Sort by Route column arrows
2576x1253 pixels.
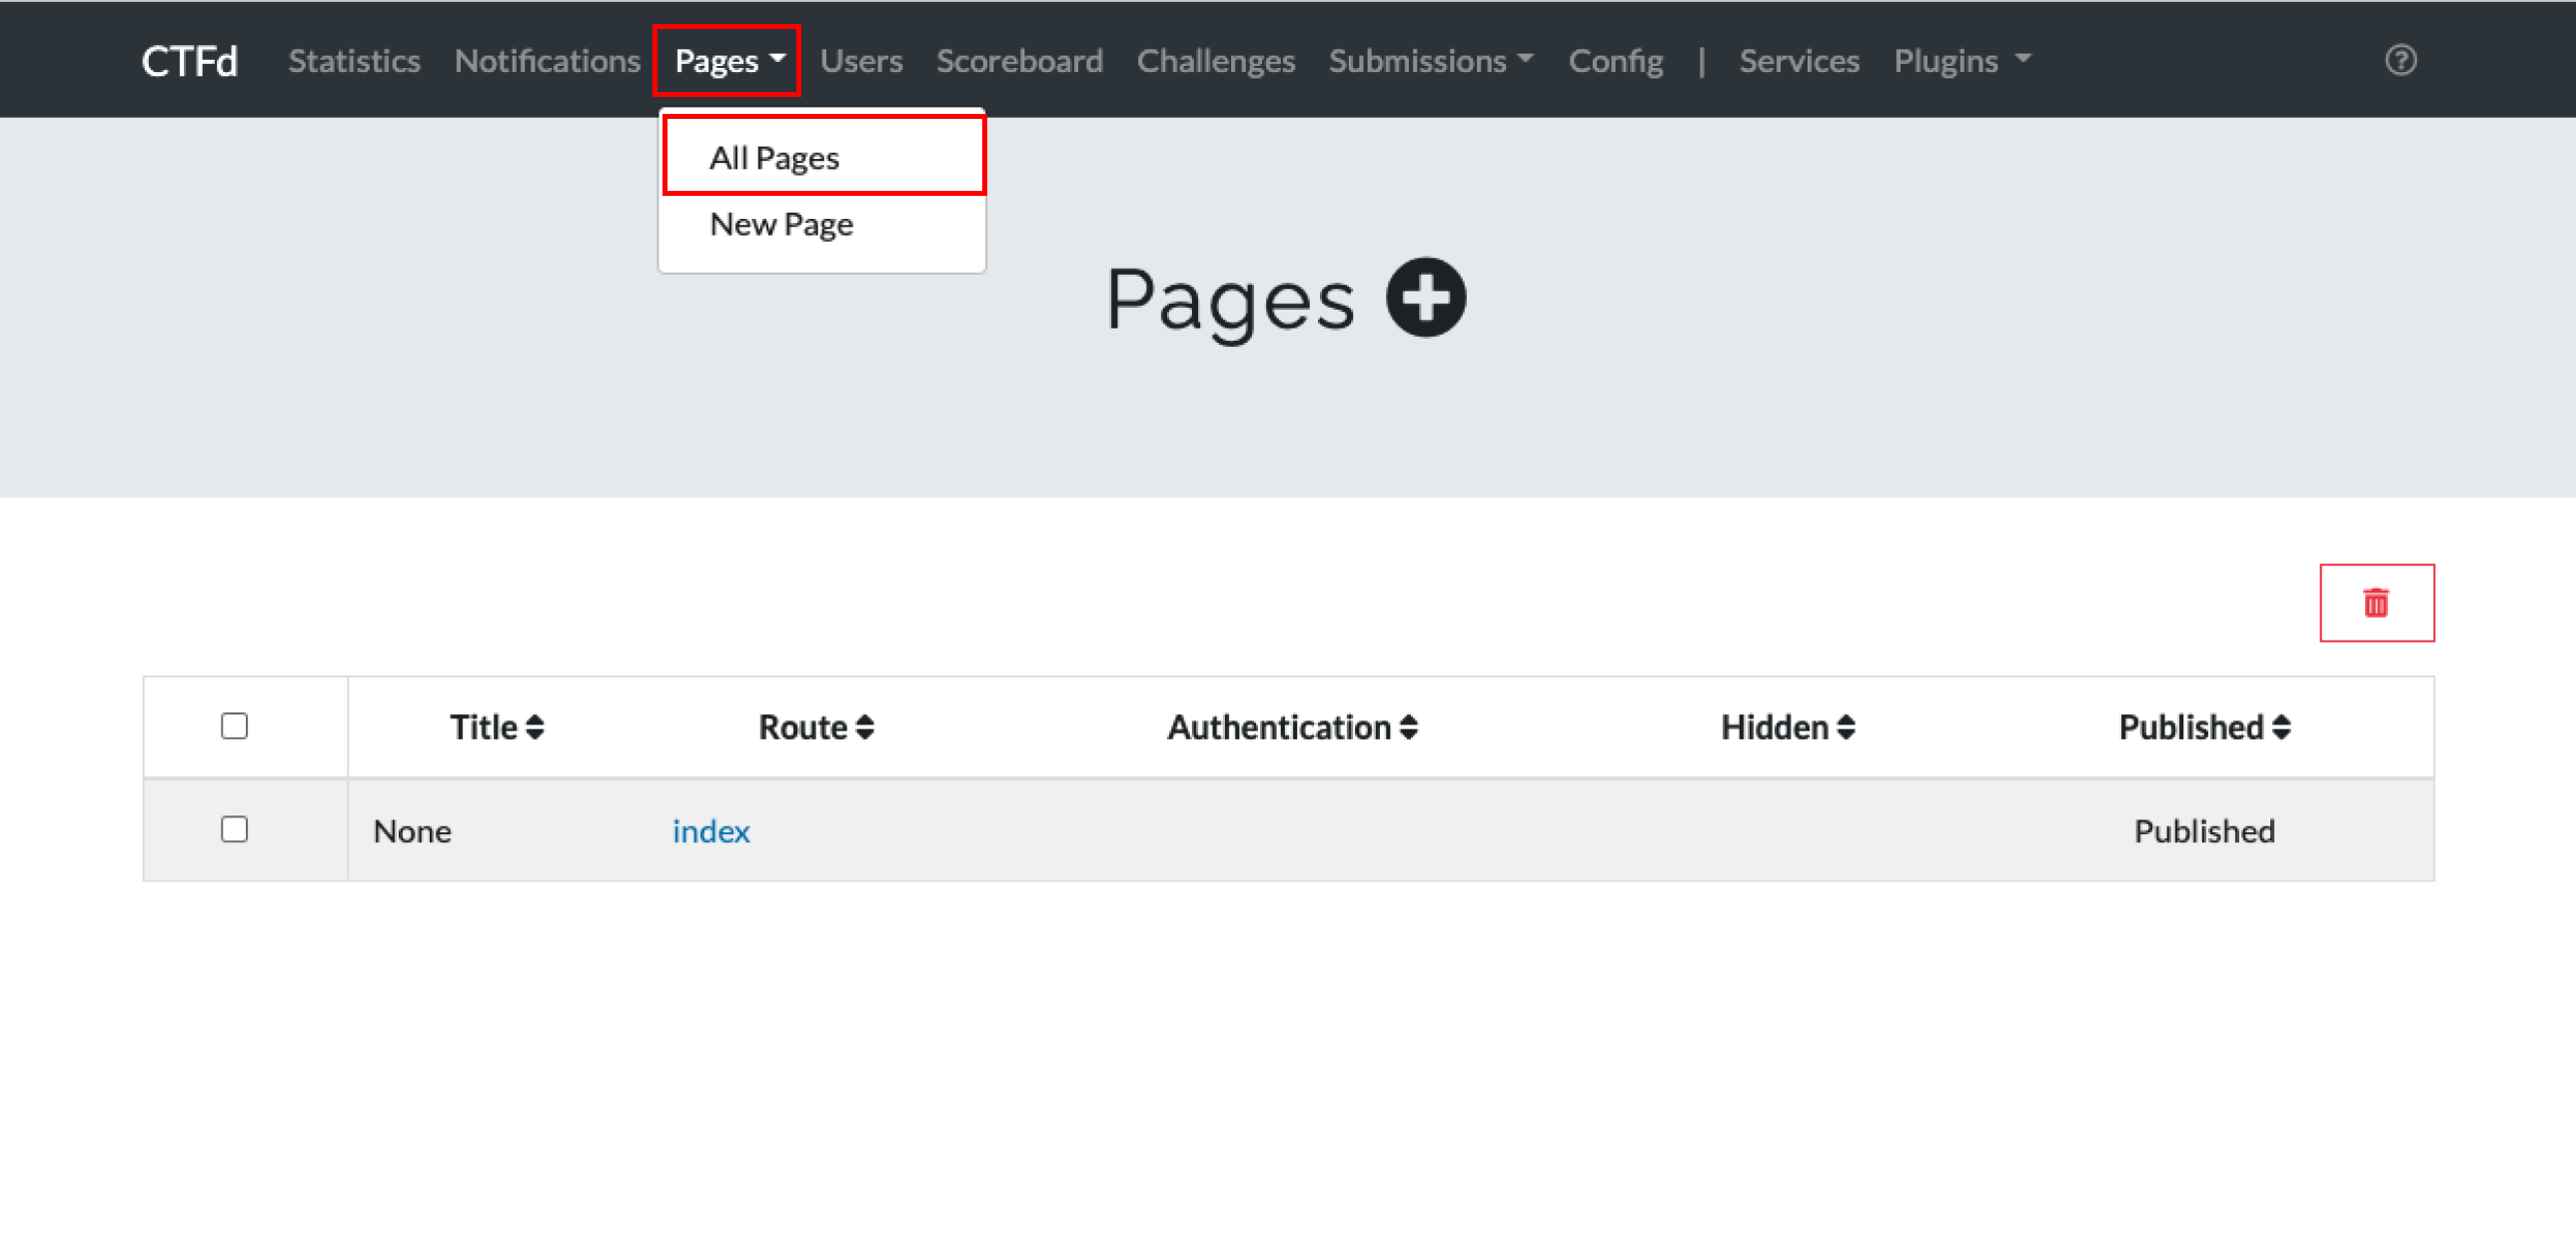point(865,727)
